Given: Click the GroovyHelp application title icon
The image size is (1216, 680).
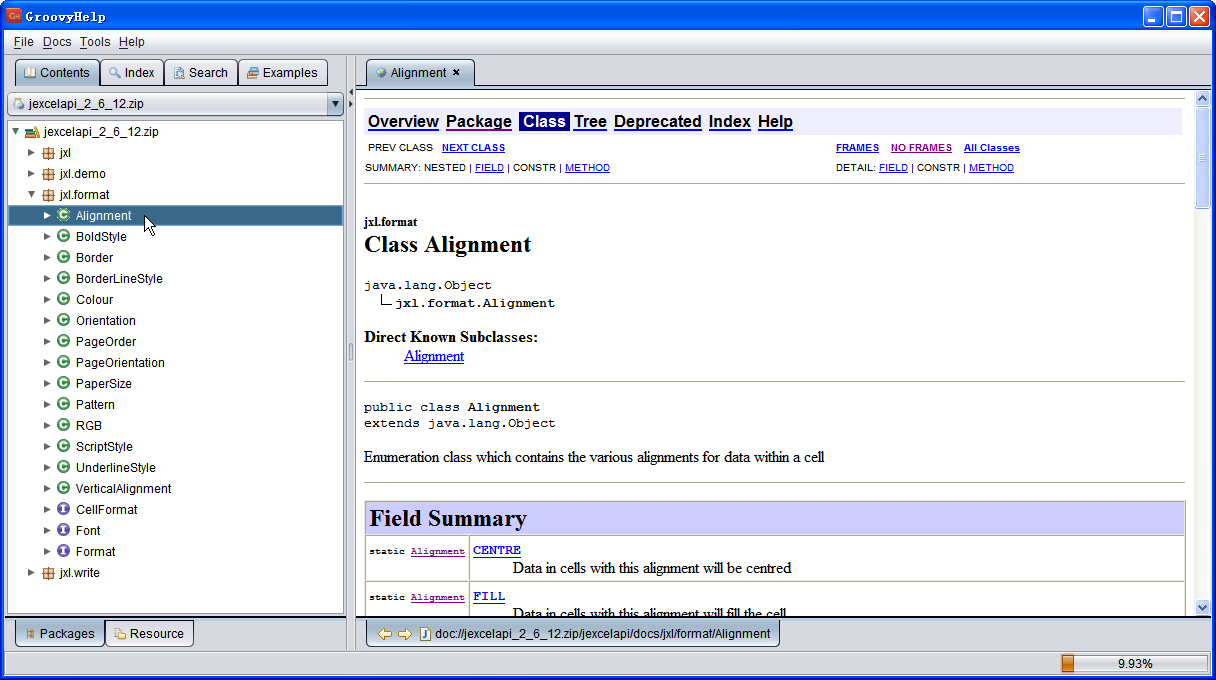Looking at the screenshot, I should [x=14, y=15].
